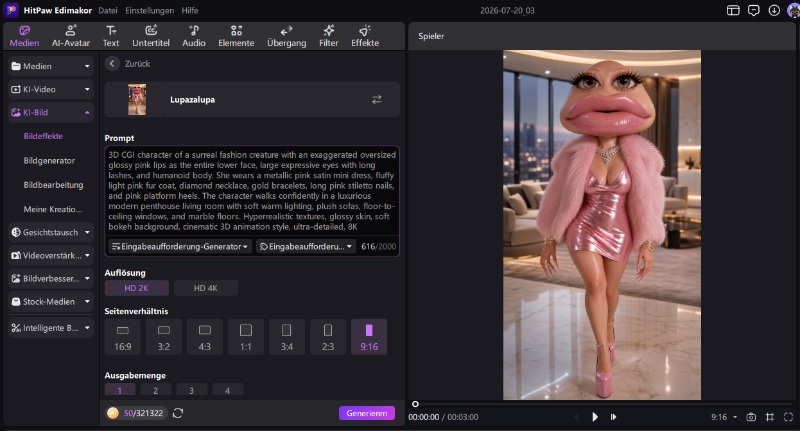Click the Generieren button
Screen dimensions: 800x431
pyautogui.click(x=367, y=413)
